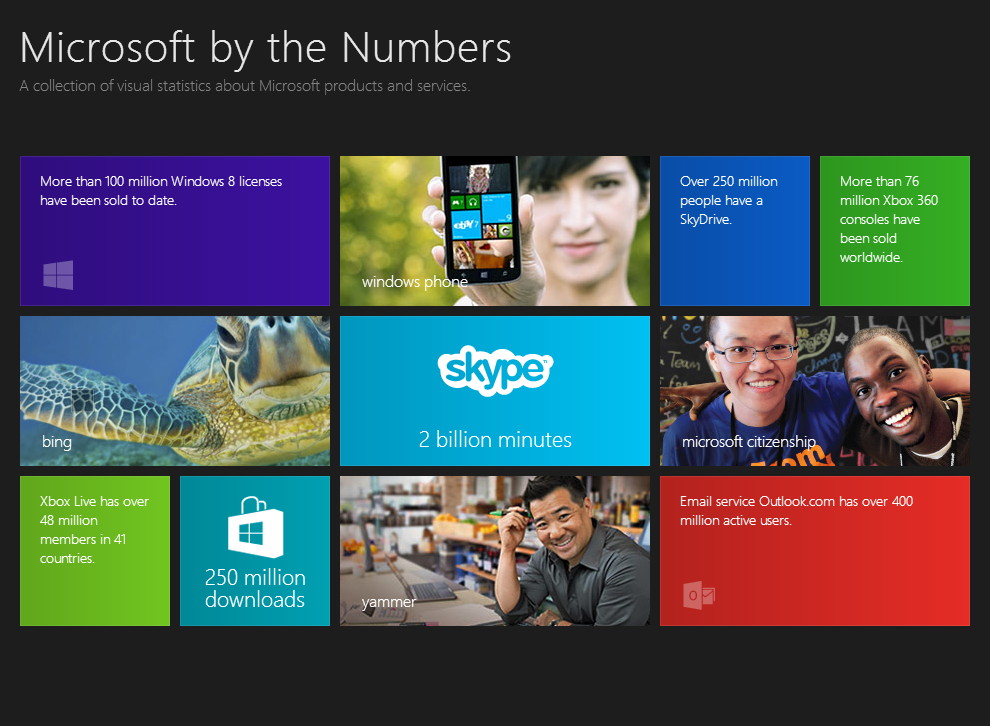The width and height of the screenshot is (990, 726).
Task: Click the subtitle about visual statistics
Action: coord(245,86)
